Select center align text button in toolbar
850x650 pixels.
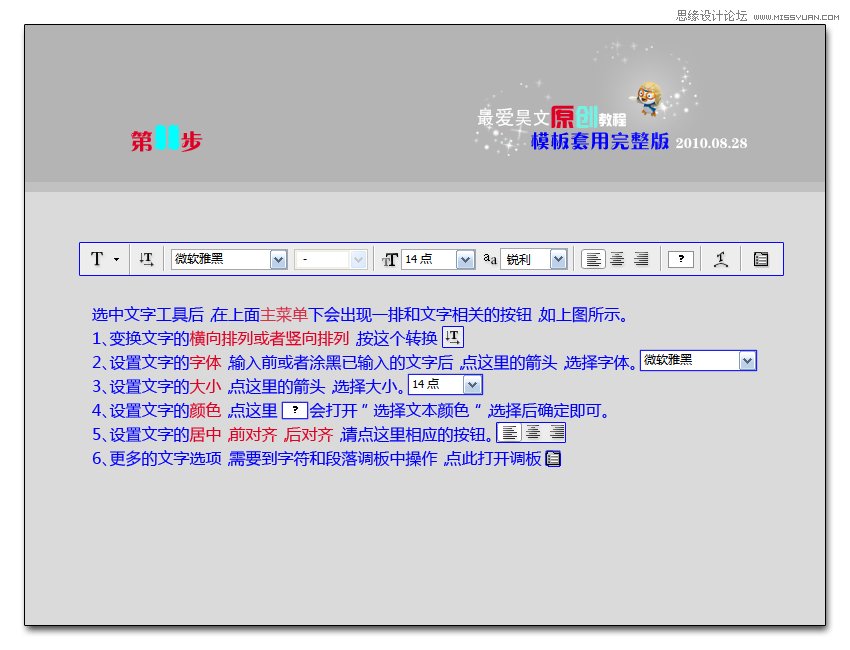coord(617,259)
